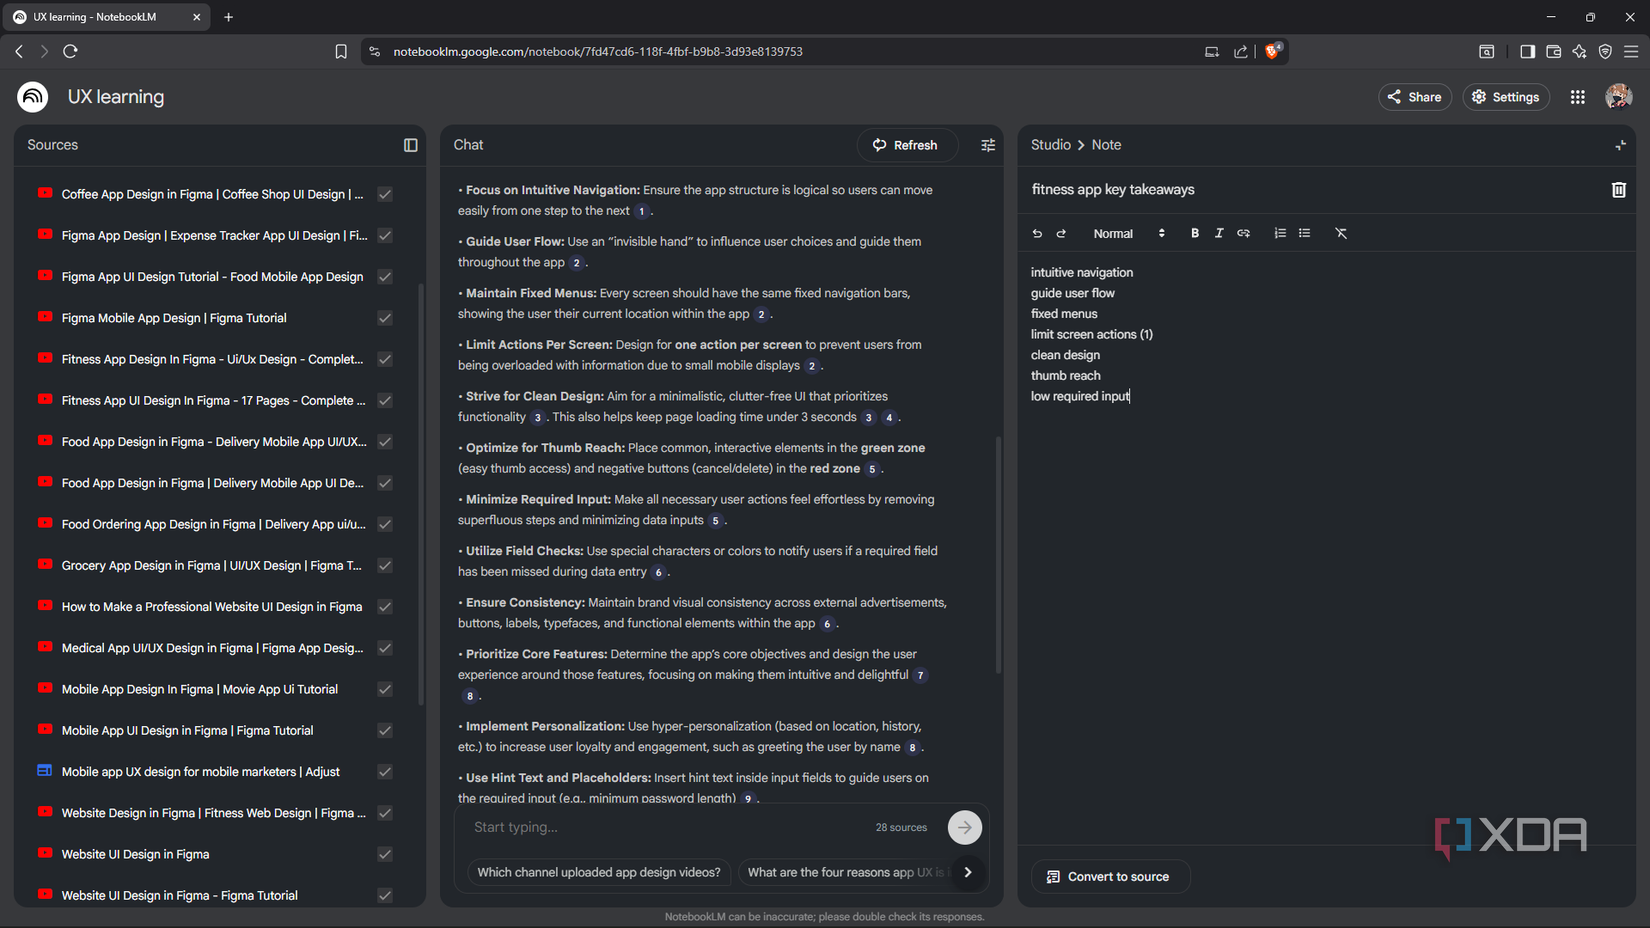The height and width of the screenshot is (928, 1650).
Task: Select UX learning browser tab
Action: point(105,17)
